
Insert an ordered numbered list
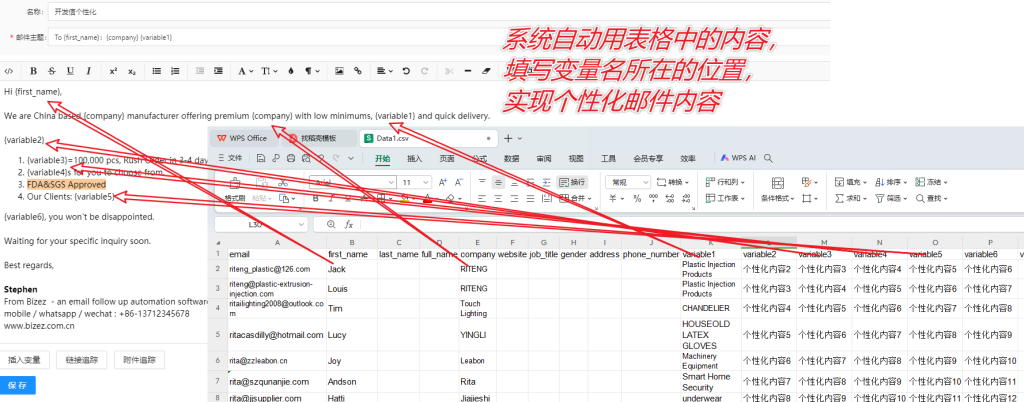[175, 71]
